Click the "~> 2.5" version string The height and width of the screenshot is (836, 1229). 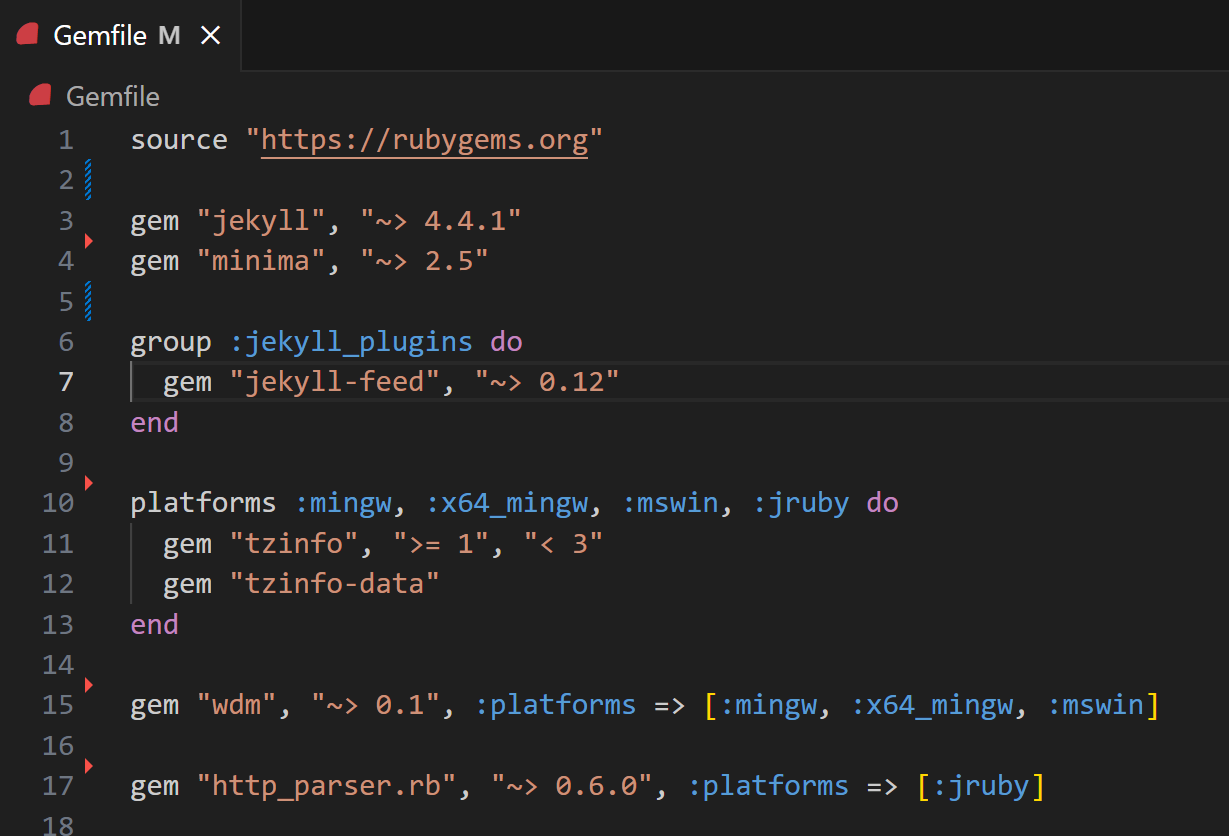(x=425, y=261)
